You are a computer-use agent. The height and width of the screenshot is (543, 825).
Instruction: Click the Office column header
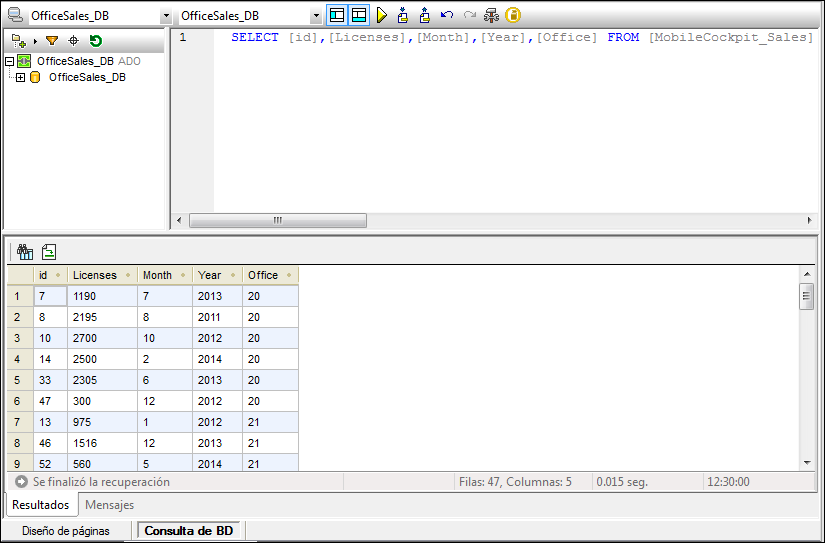pyautogui.click(x=263, y=275)
